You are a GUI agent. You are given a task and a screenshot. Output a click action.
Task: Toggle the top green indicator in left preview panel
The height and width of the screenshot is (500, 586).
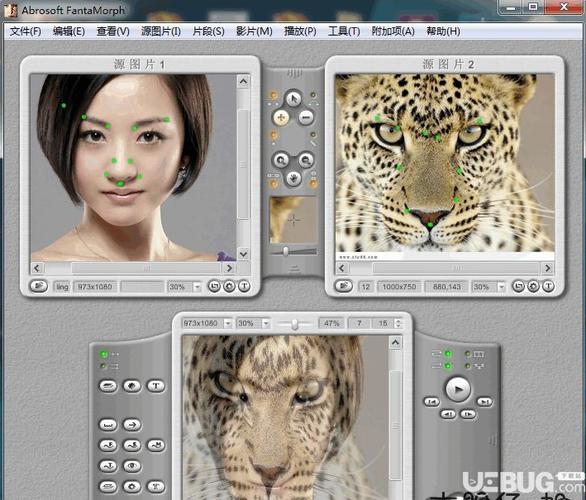[104, 354]
